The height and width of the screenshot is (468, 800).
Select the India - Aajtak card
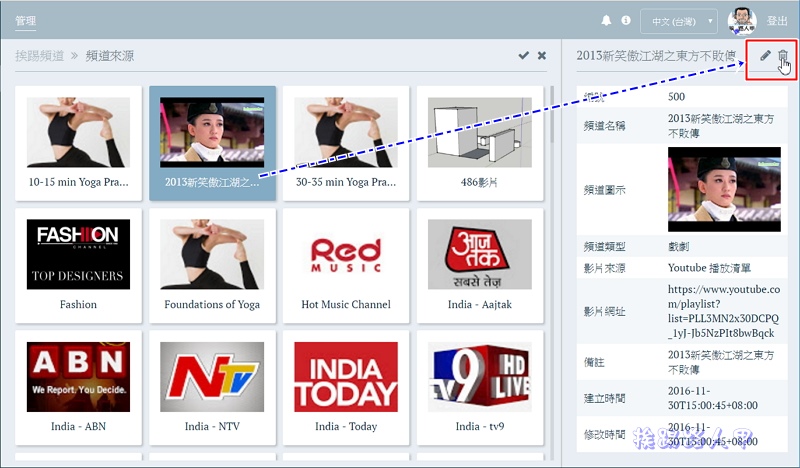(x=480, y=265)
